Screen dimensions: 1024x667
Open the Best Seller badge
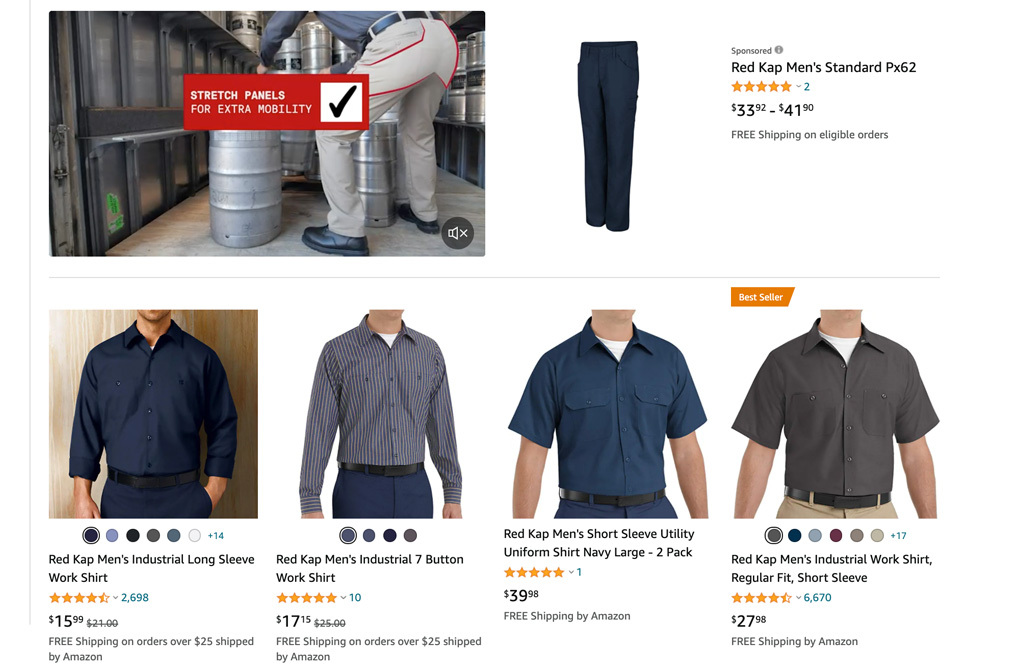[x=761, y=297]
